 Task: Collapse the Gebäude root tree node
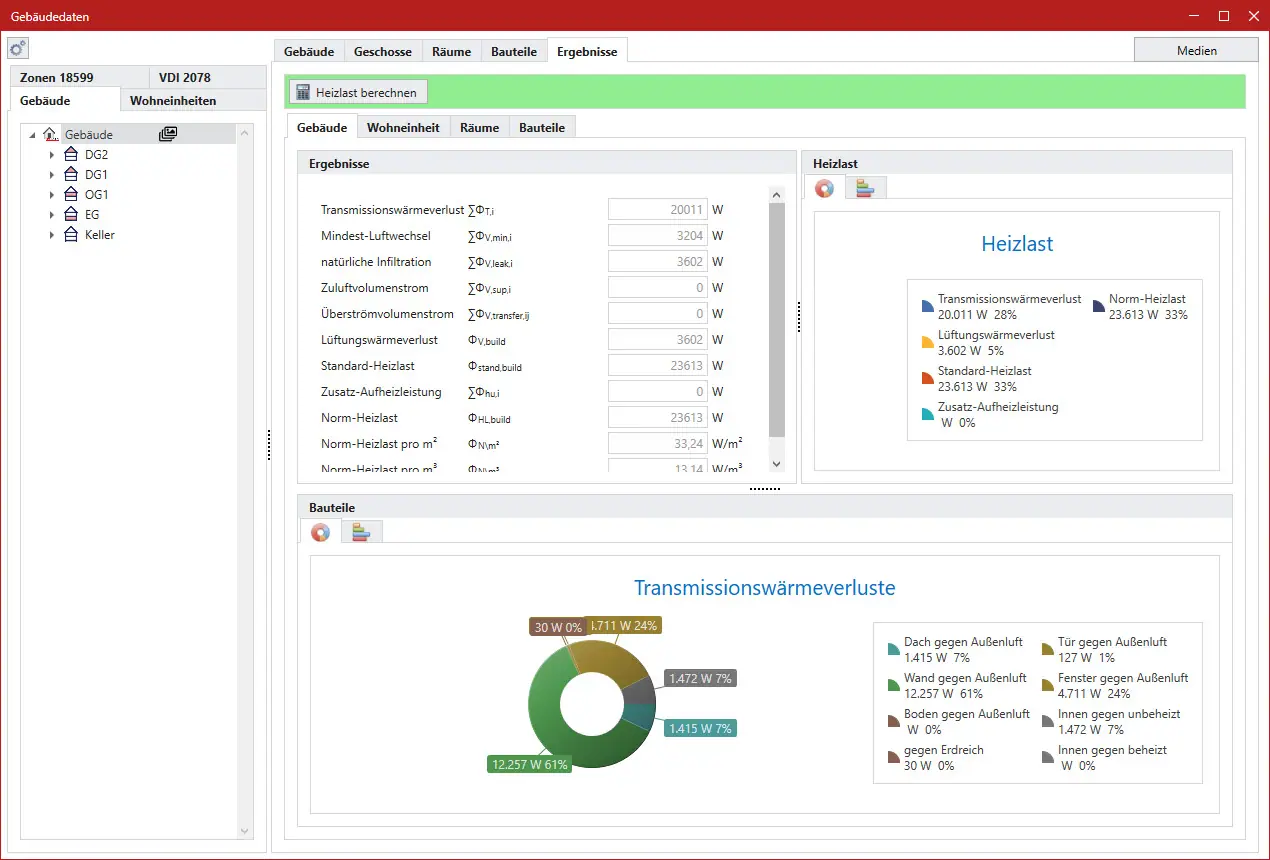click(x=32, y=135)
